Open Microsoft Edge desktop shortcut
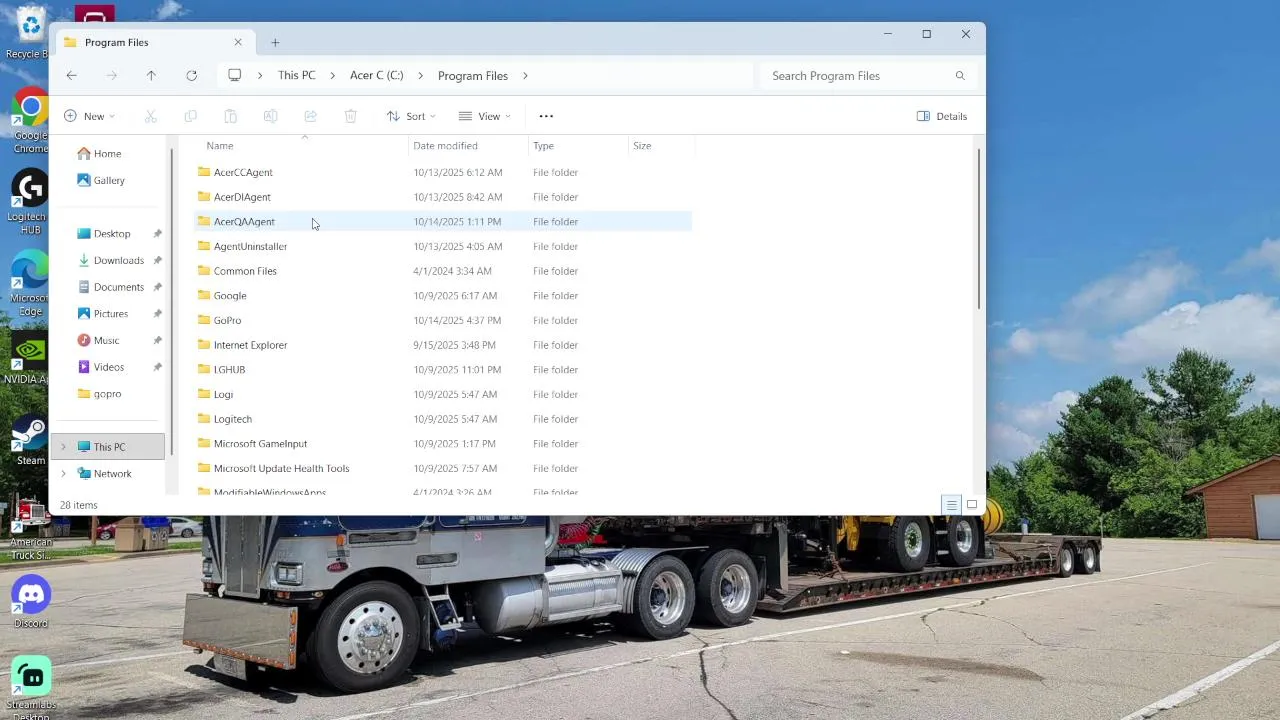Image resolution: width=1280 pixels, height=720 pixels. coord(31,284)
